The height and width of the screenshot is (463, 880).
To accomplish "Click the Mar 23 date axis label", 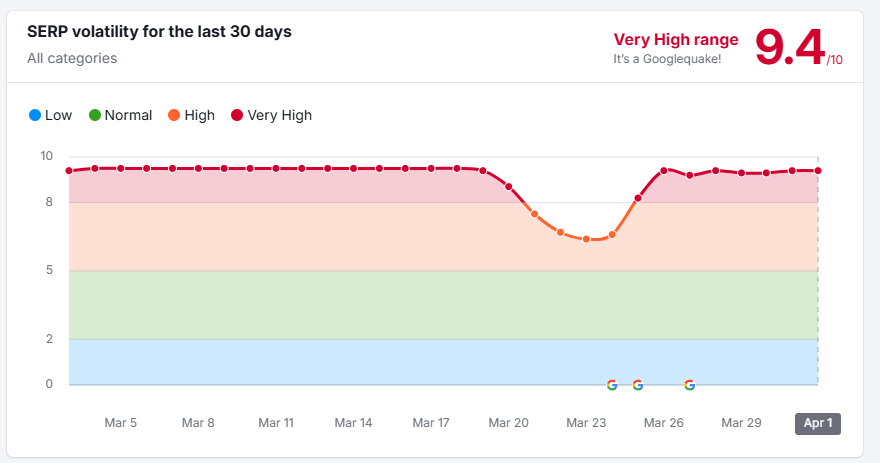I will pos(587,423).
